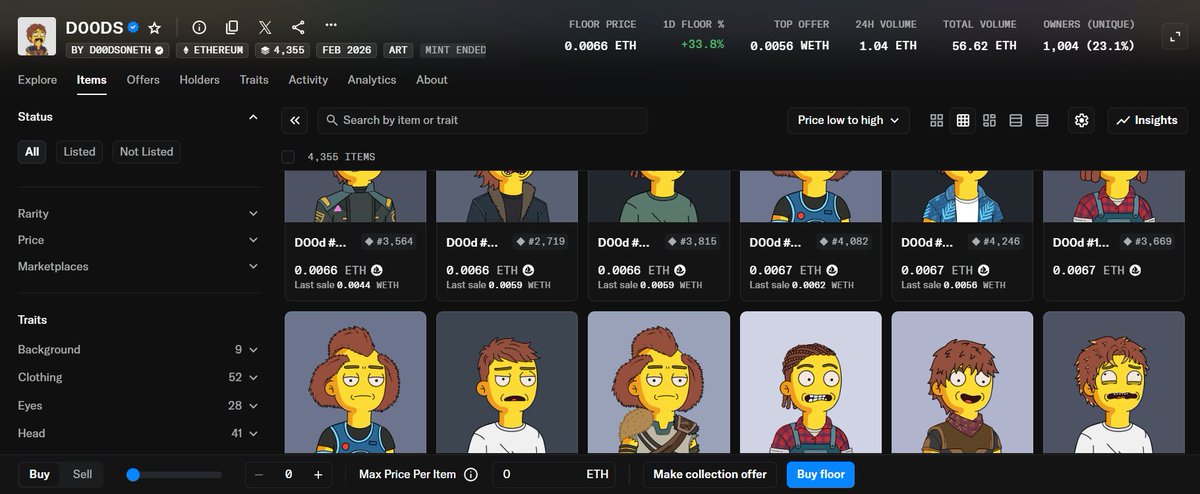
Task: Select the mosaic grid view icon
Action: [989, 120]
